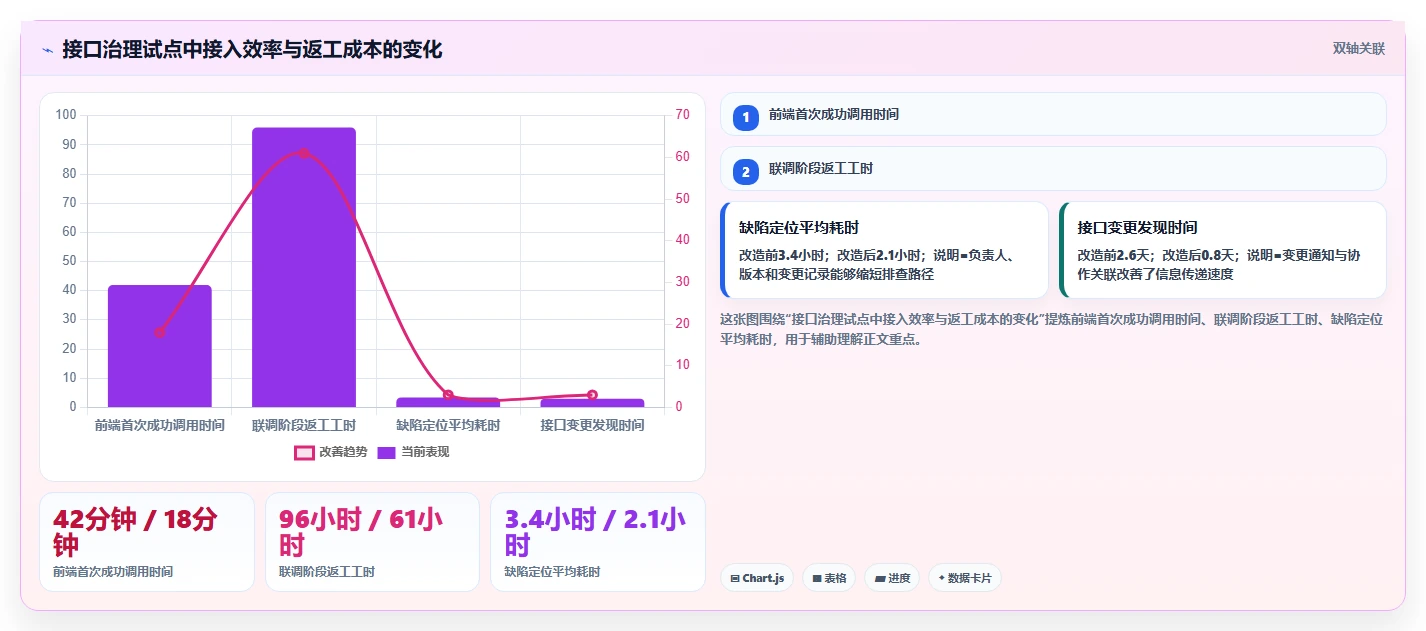This screenshot has height=631, width=1426.
Task: Click the trend line point above 接口变更发现时间
Action: (x=592, y=395)
